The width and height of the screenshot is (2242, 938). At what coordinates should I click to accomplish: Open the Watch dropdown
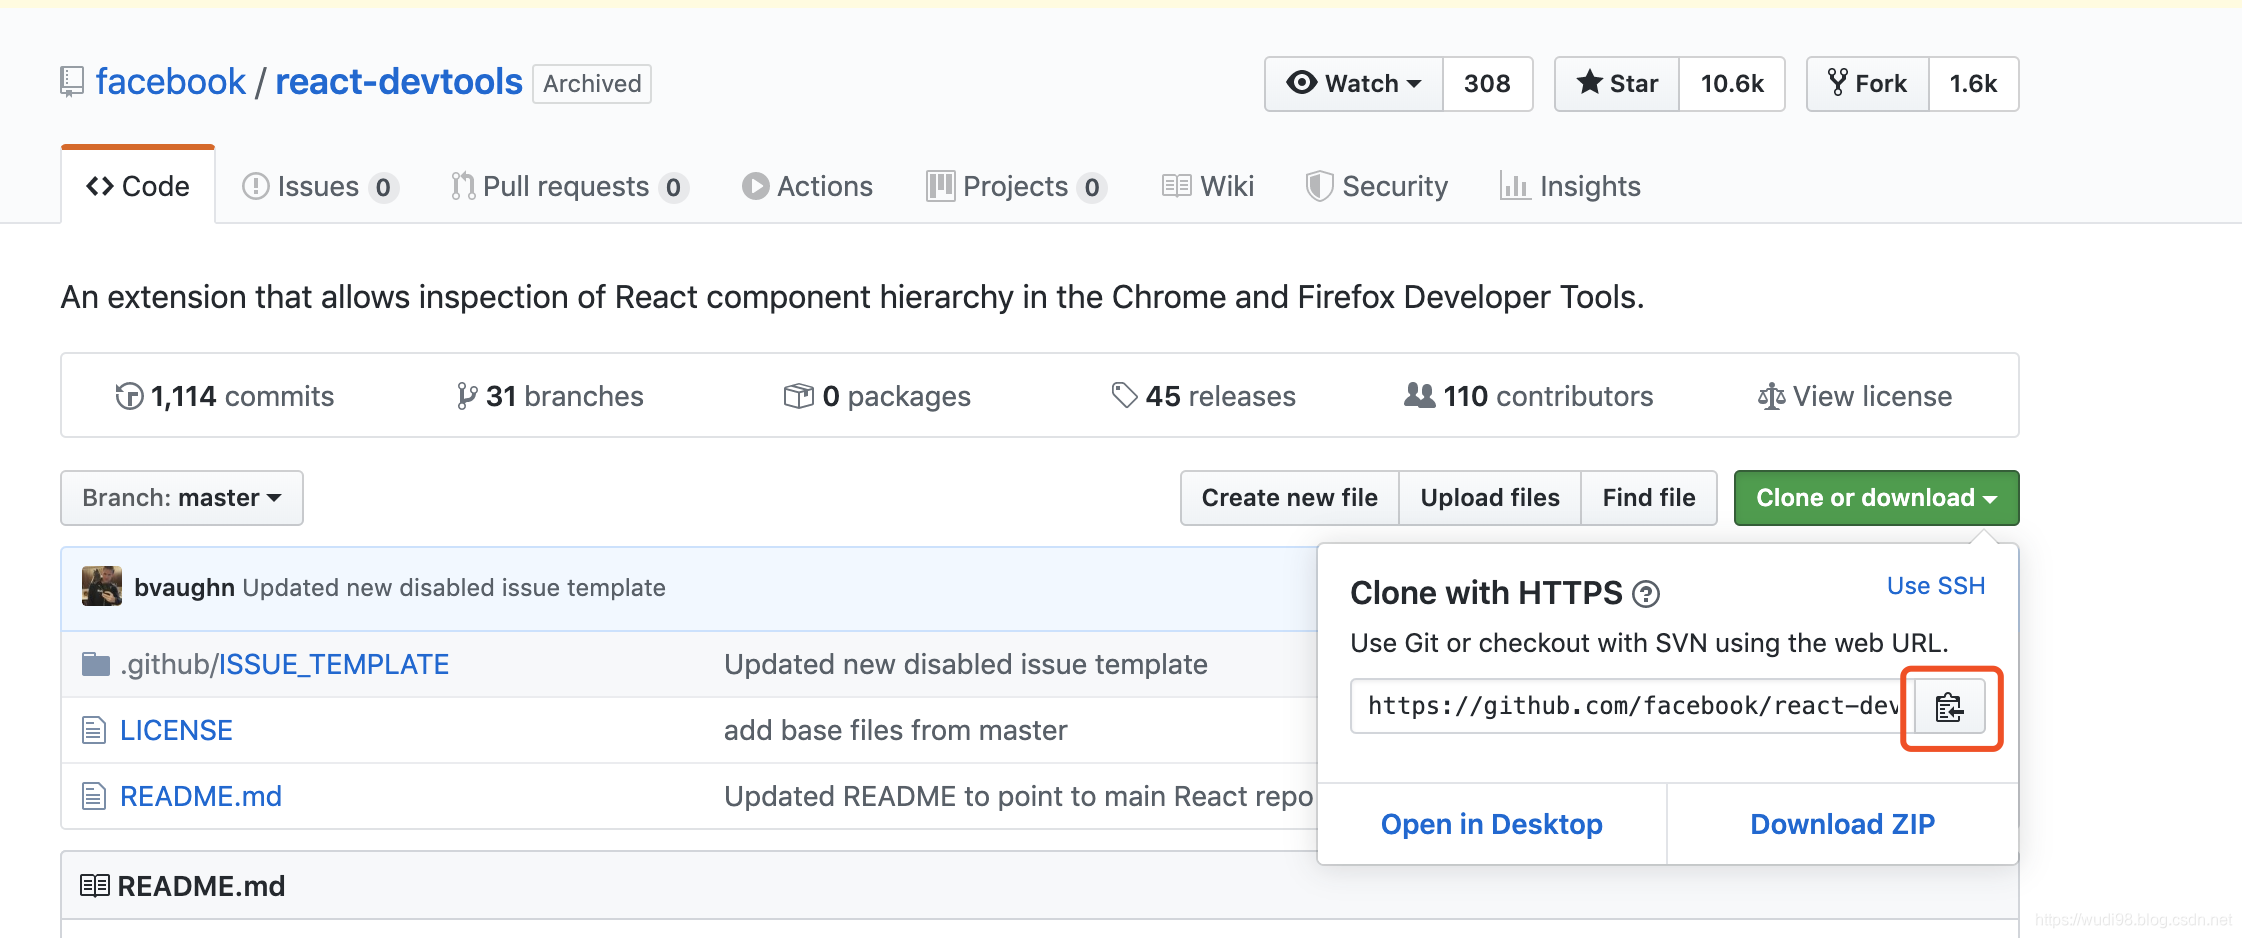pyautogui.click(x=1354, y=84)
